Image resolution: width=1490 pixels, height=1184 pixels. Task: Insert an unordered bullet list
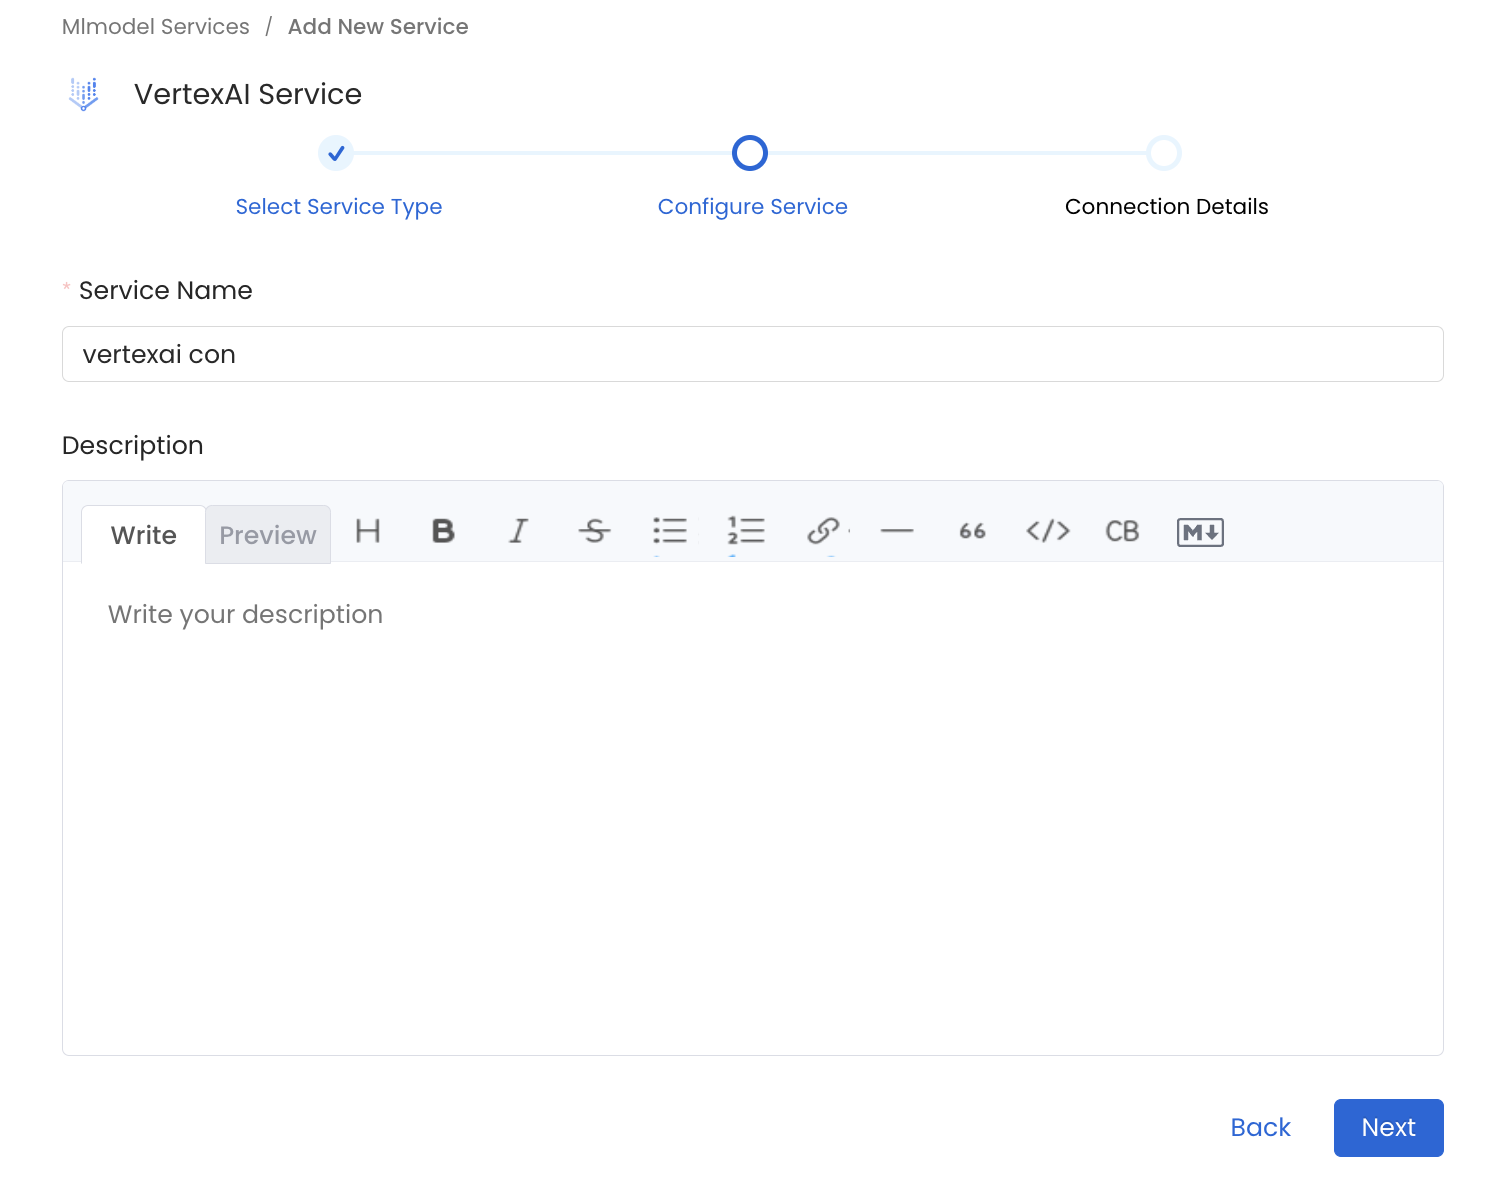pyautogui.click(x=669, y=531)
